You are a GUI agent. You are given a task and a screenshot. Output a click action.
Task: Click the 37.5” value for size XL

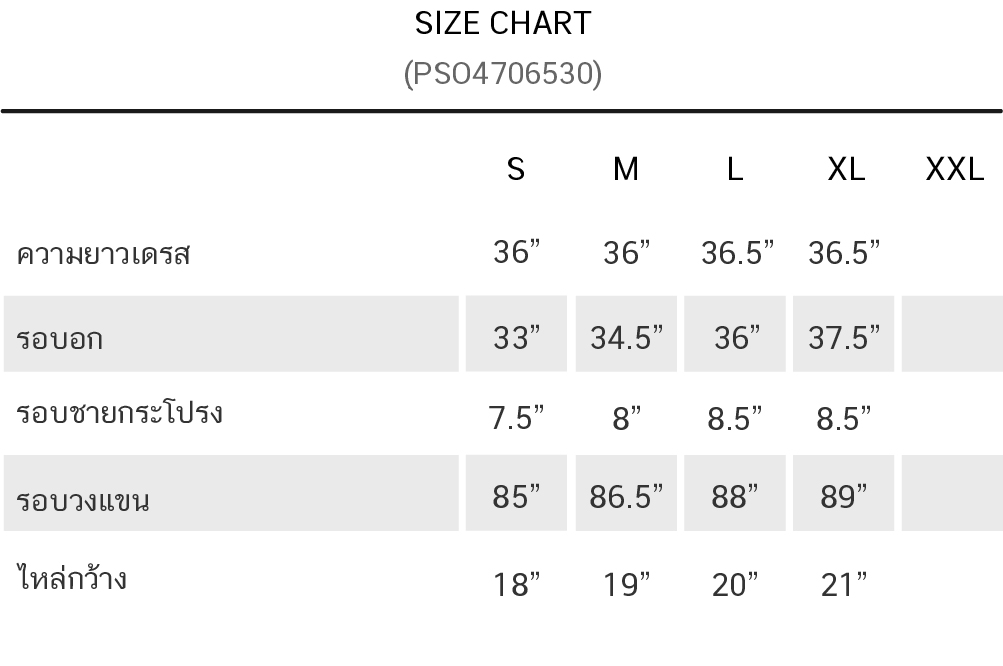[844, 338]
